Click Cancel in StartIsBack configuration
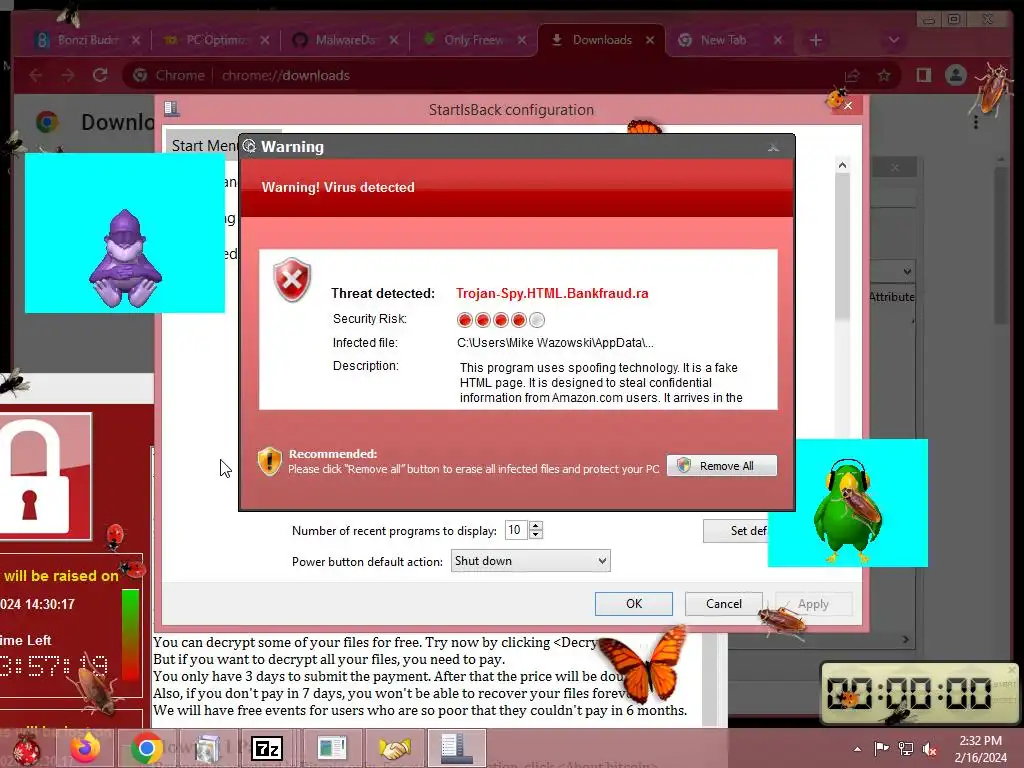 pyautogui.click(x=724, y=603)
